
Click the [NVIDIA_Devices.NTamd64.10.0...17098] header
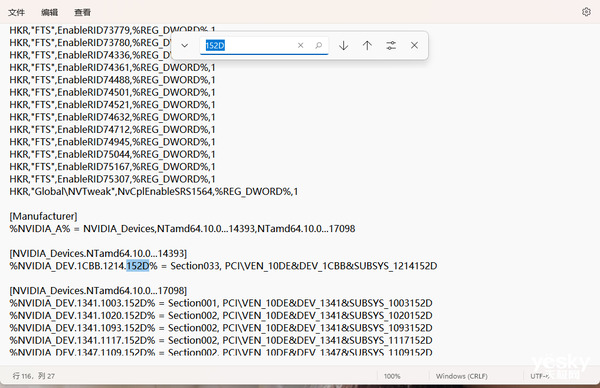[98, 290]
